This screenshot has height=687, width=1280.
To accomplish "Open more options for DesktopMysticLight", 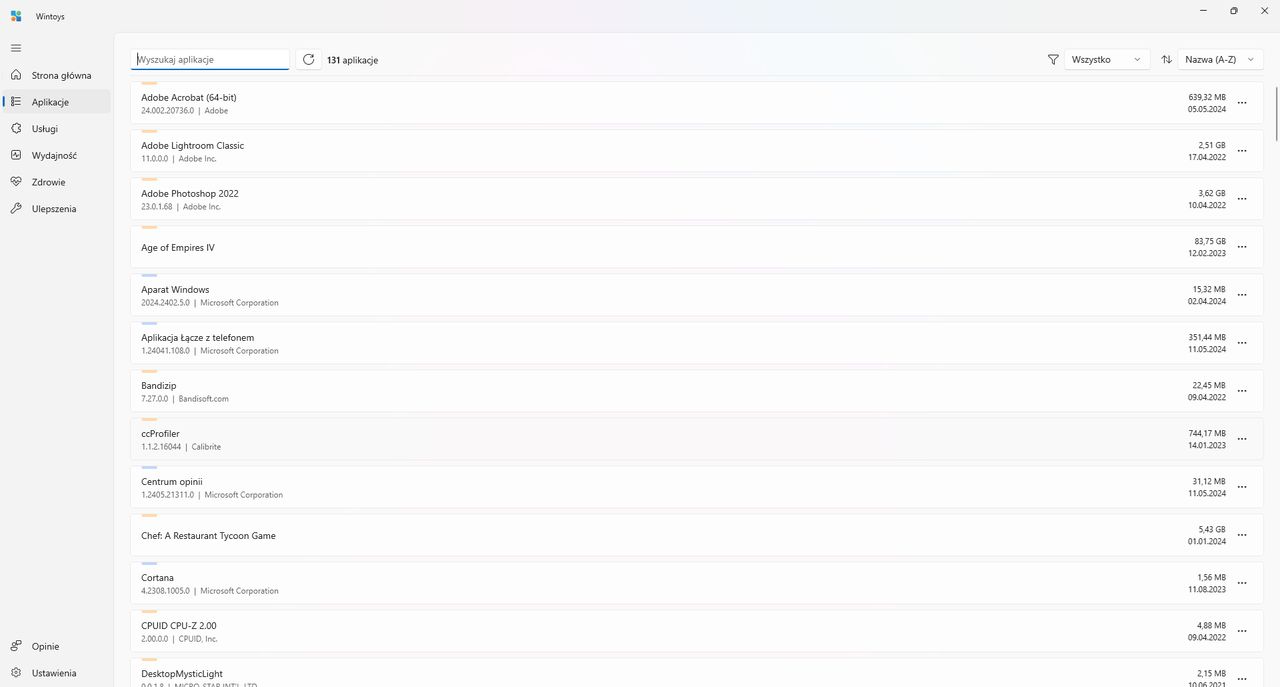I will pyautogui.click(x=1242, y=678).
